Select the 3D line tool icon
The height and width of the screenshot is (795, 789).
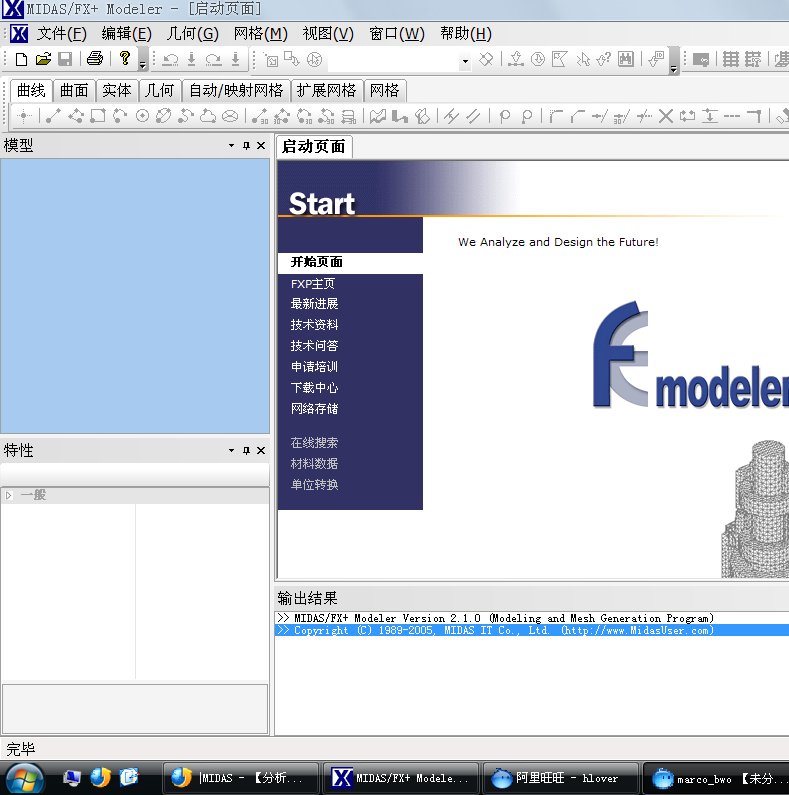[260, 116]
